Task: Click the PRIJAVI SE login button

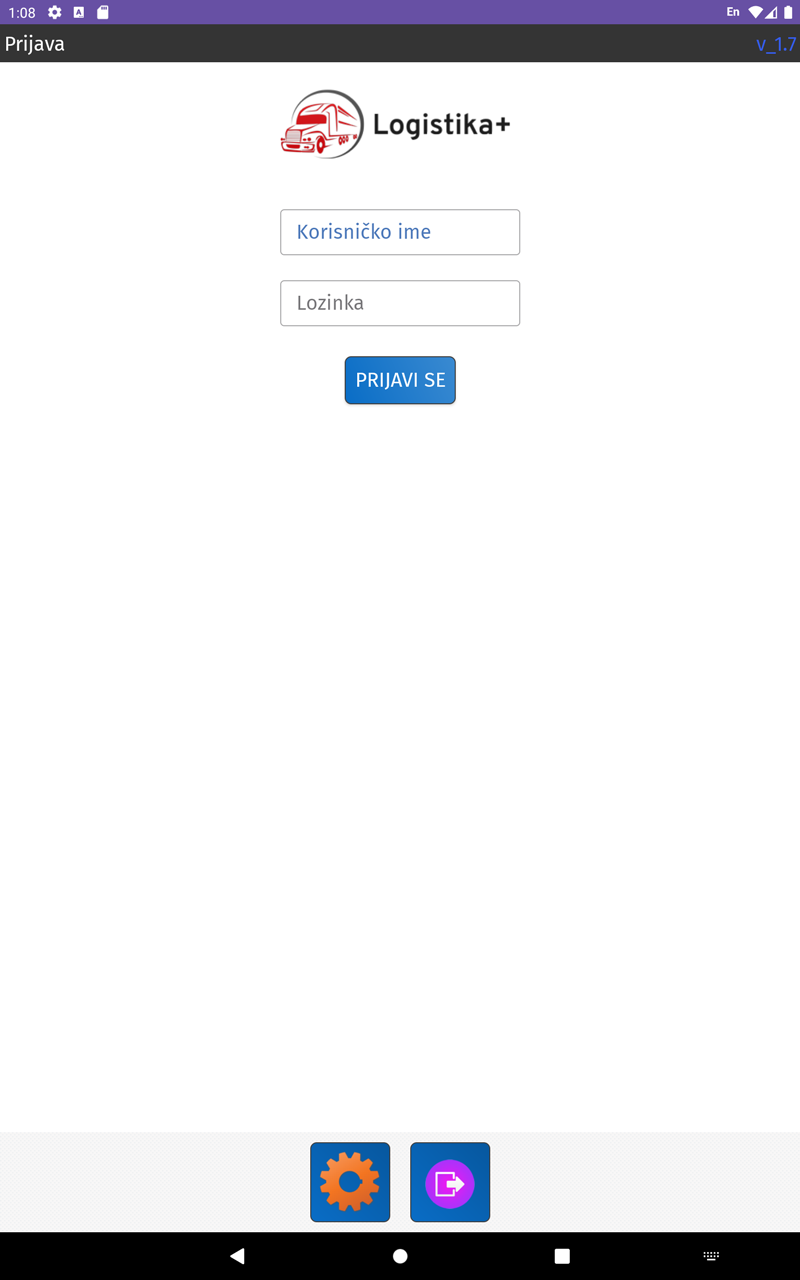Action: (400, 380)
